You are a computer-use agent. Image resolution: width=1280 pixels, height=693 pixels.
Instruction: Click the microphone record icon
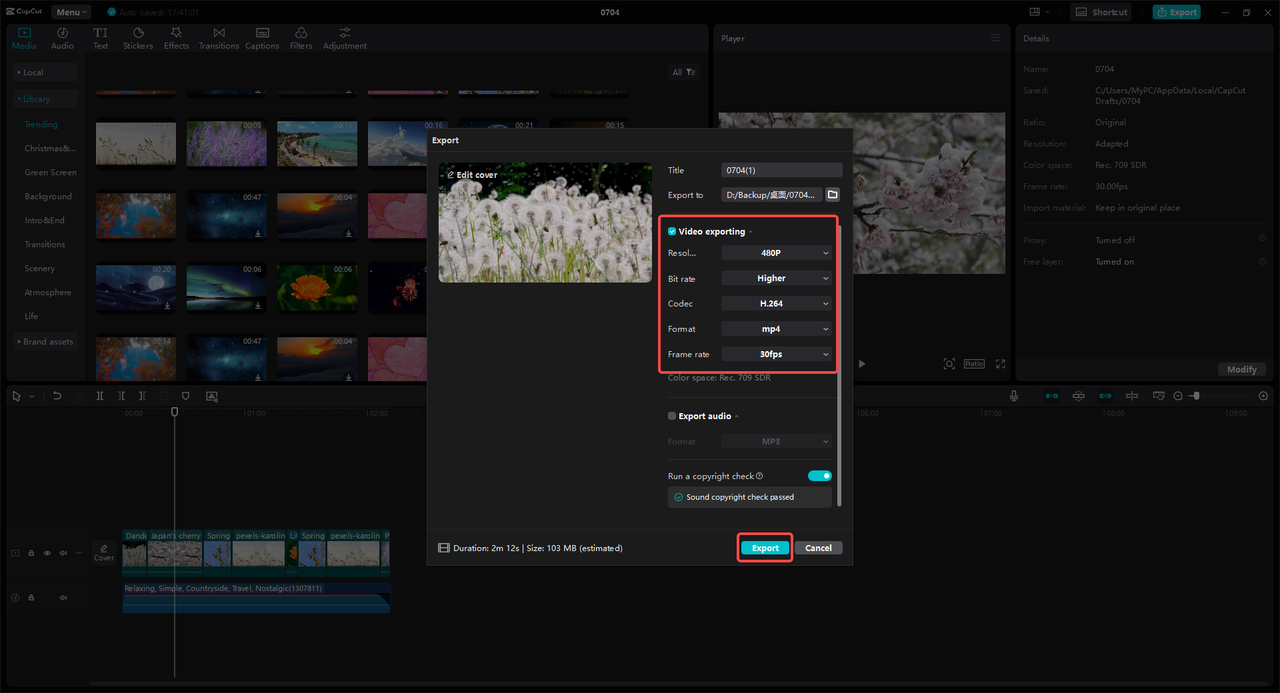coord(1014,396)
